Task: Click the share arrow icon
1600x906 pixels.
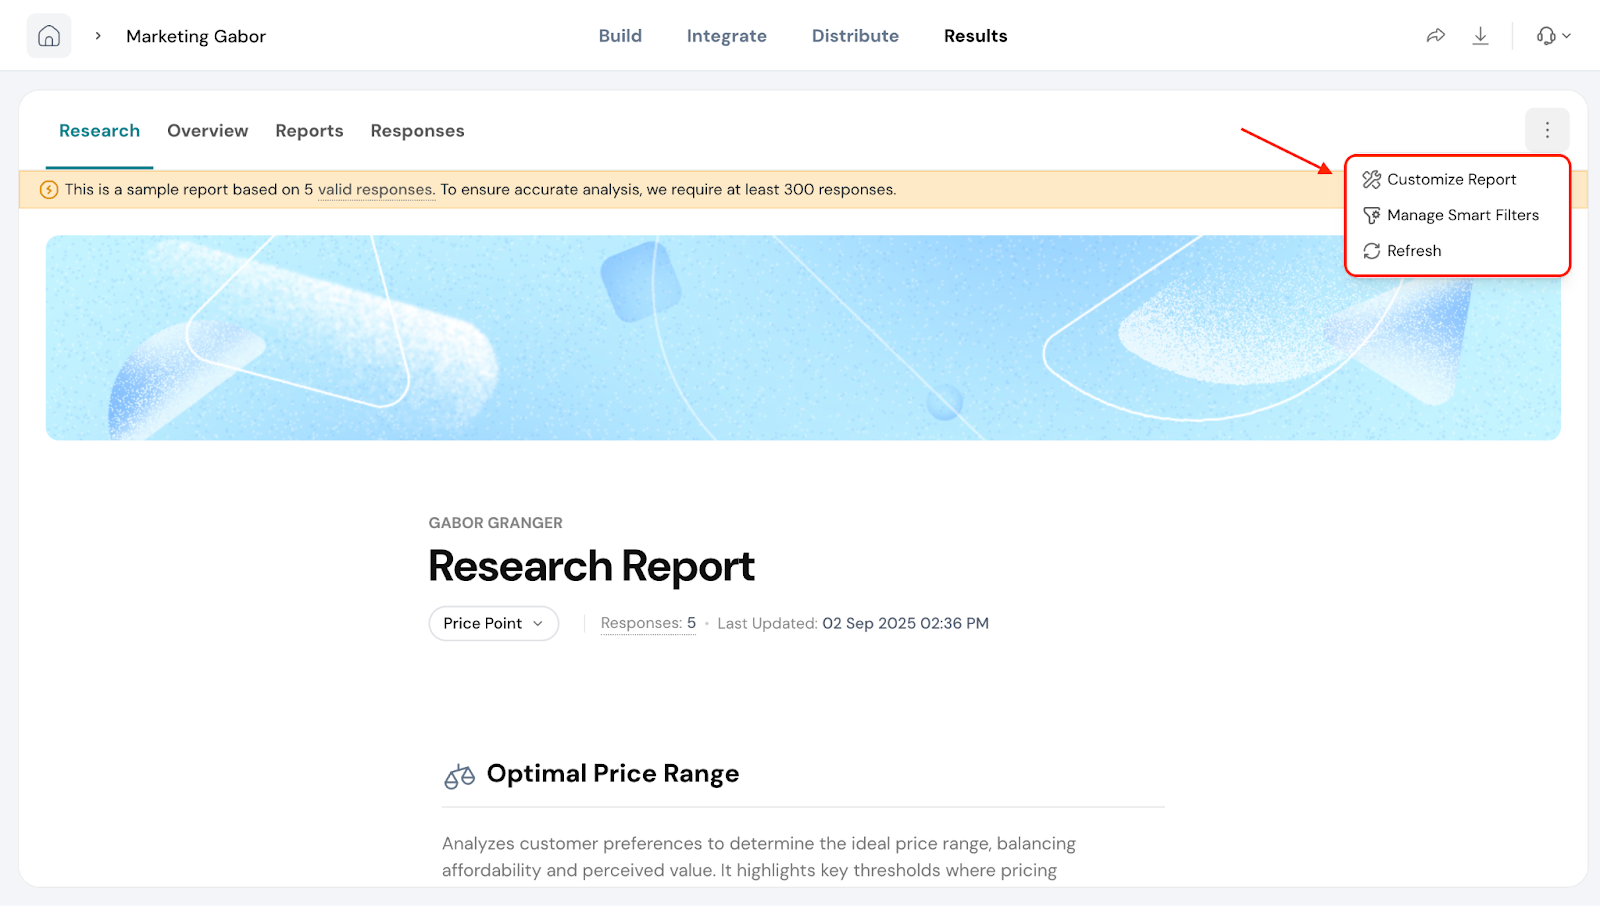Action: click(x=1435, y=36)
